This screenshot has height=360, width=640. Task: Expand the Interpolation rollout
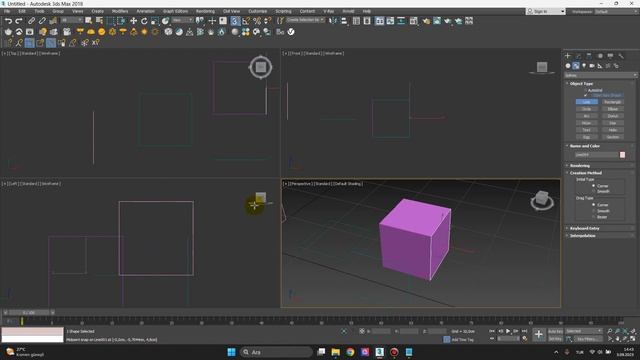click(x=582, y=236)
